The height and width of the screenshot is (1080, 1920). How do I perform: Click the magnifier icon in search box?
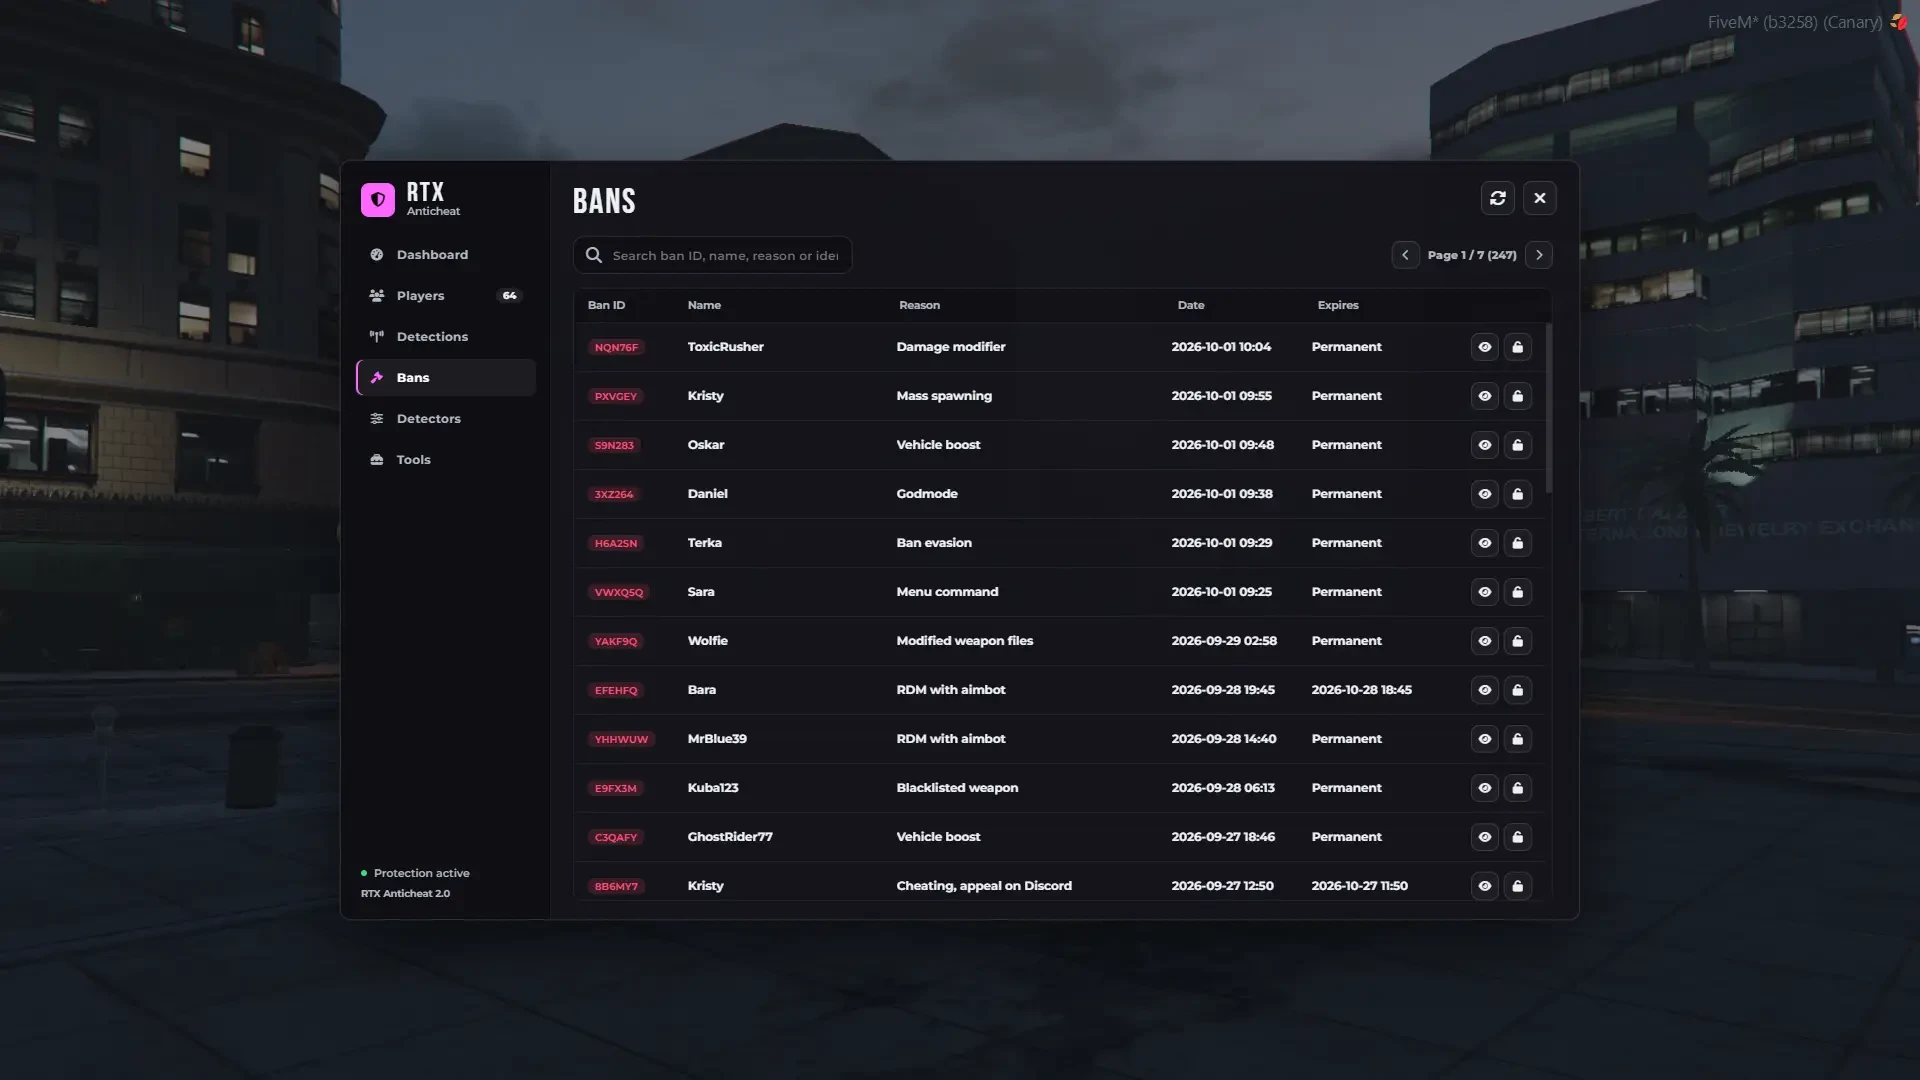(594, 255)
